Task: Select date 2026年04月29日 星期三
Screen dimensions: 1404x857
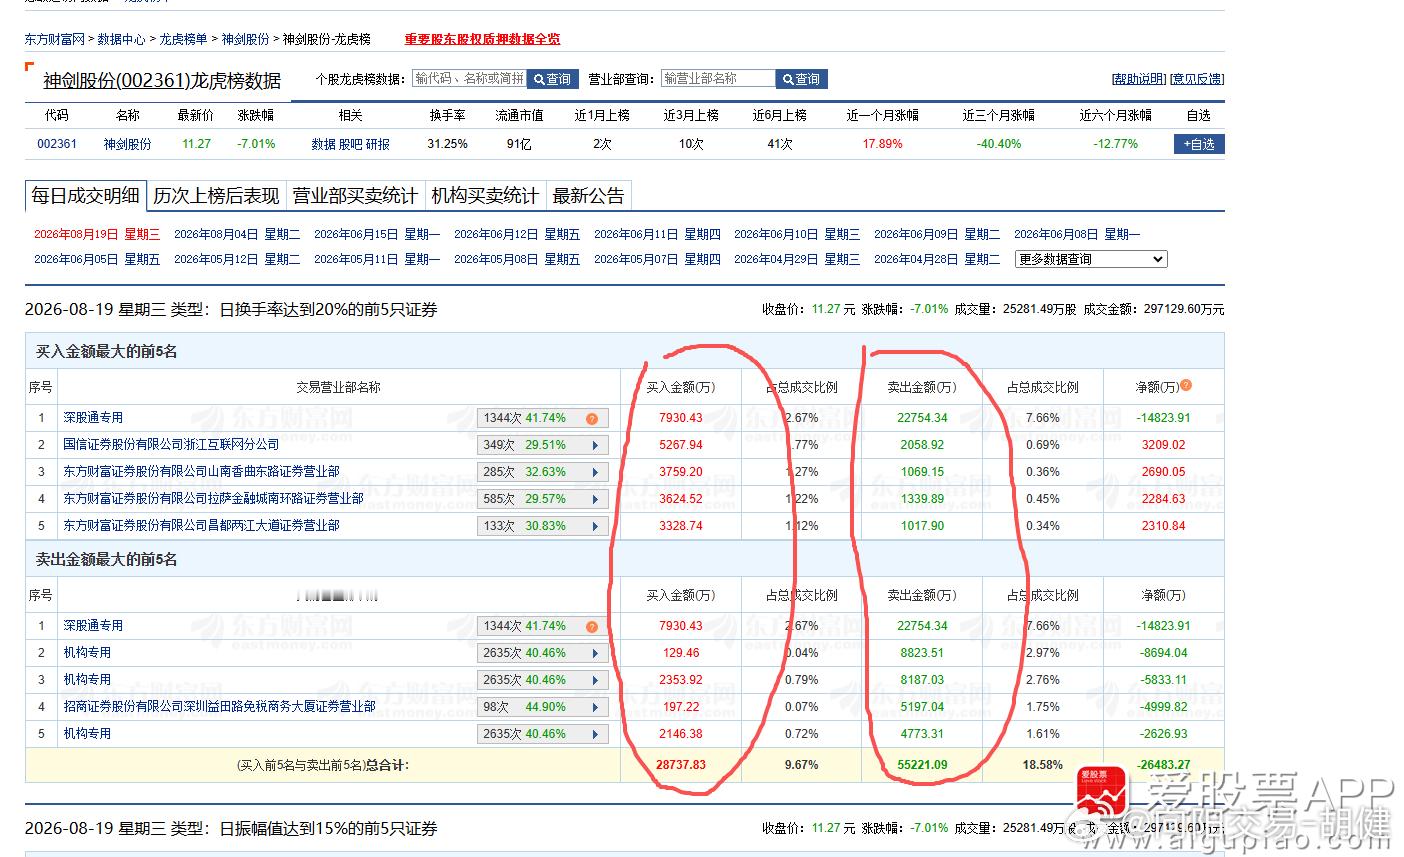Action: 797,259
